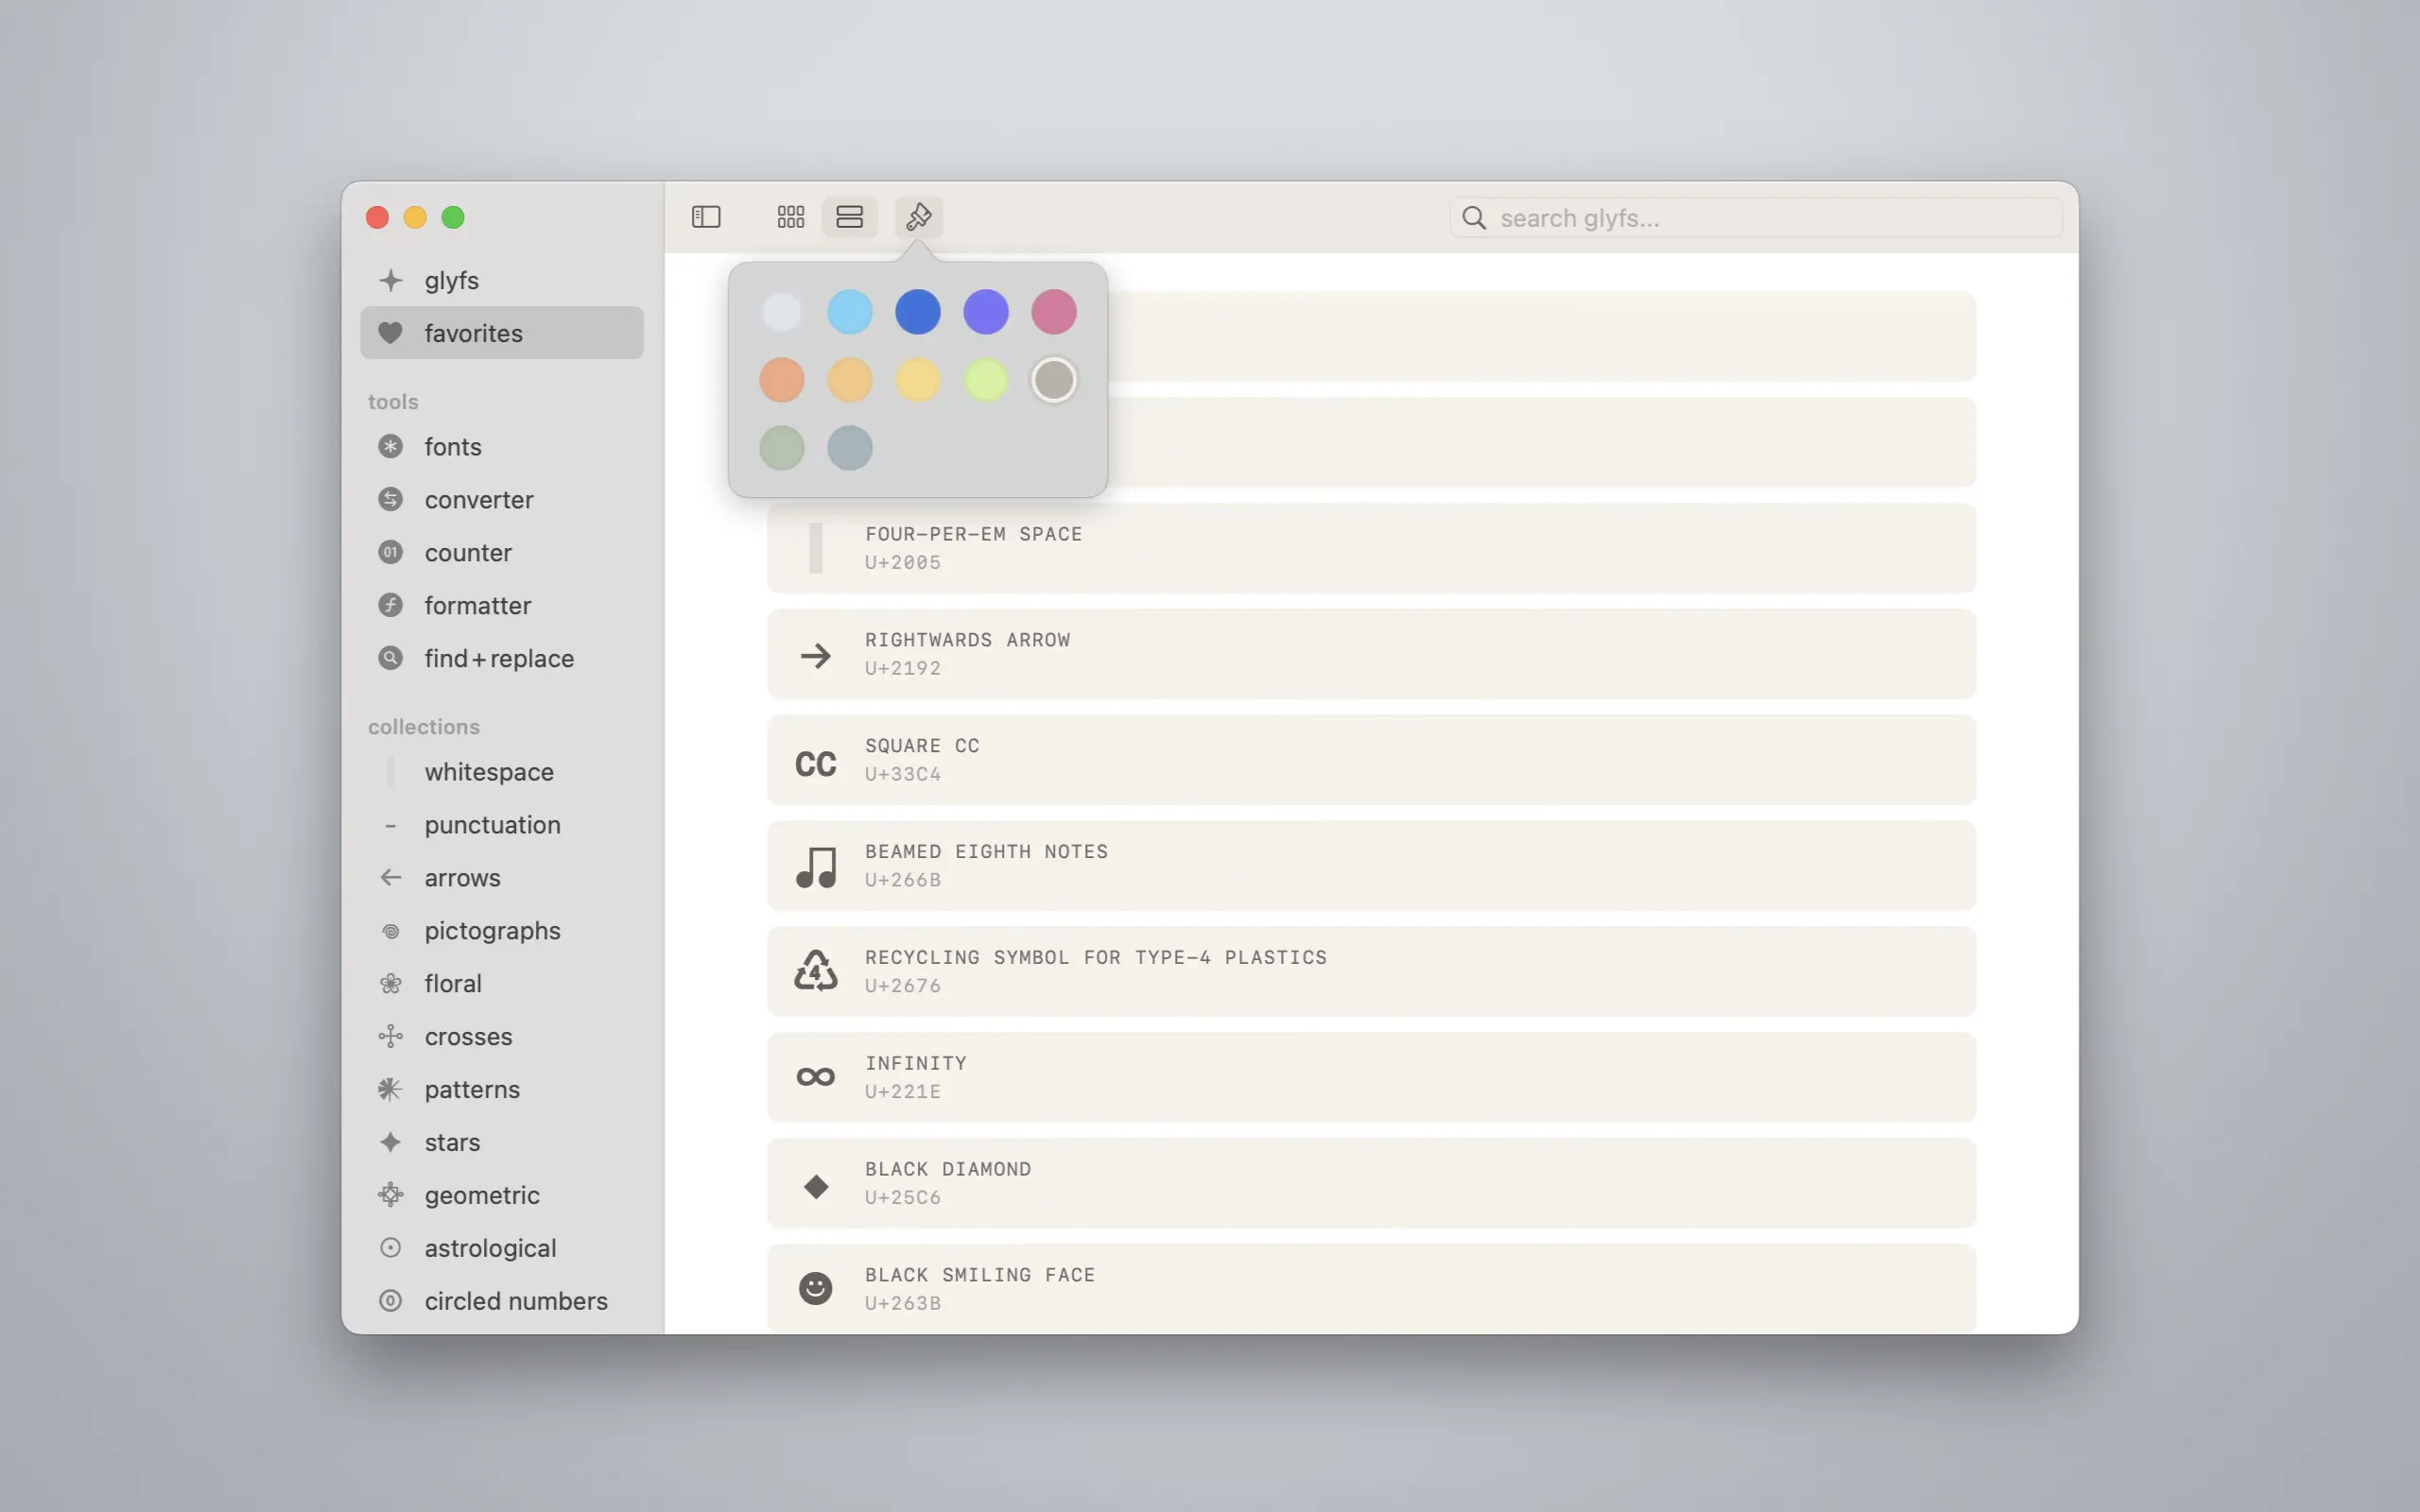Select the RIGHTWARDS ARROW glyph row
The width and height of the screenshot is (2420, 1512).
coord(1370,654)
